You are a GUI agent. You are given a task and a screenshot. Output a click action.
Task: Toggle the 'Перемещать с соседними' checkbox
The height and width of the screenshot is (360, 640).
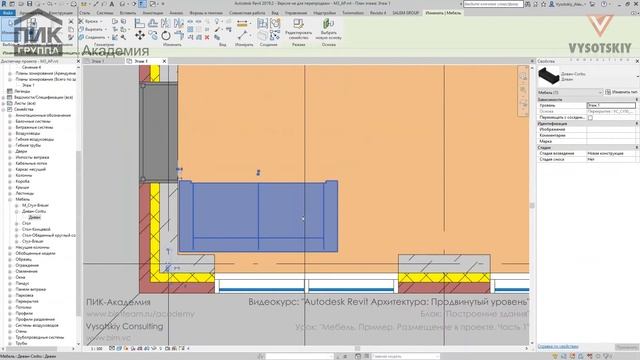(590, 118)
